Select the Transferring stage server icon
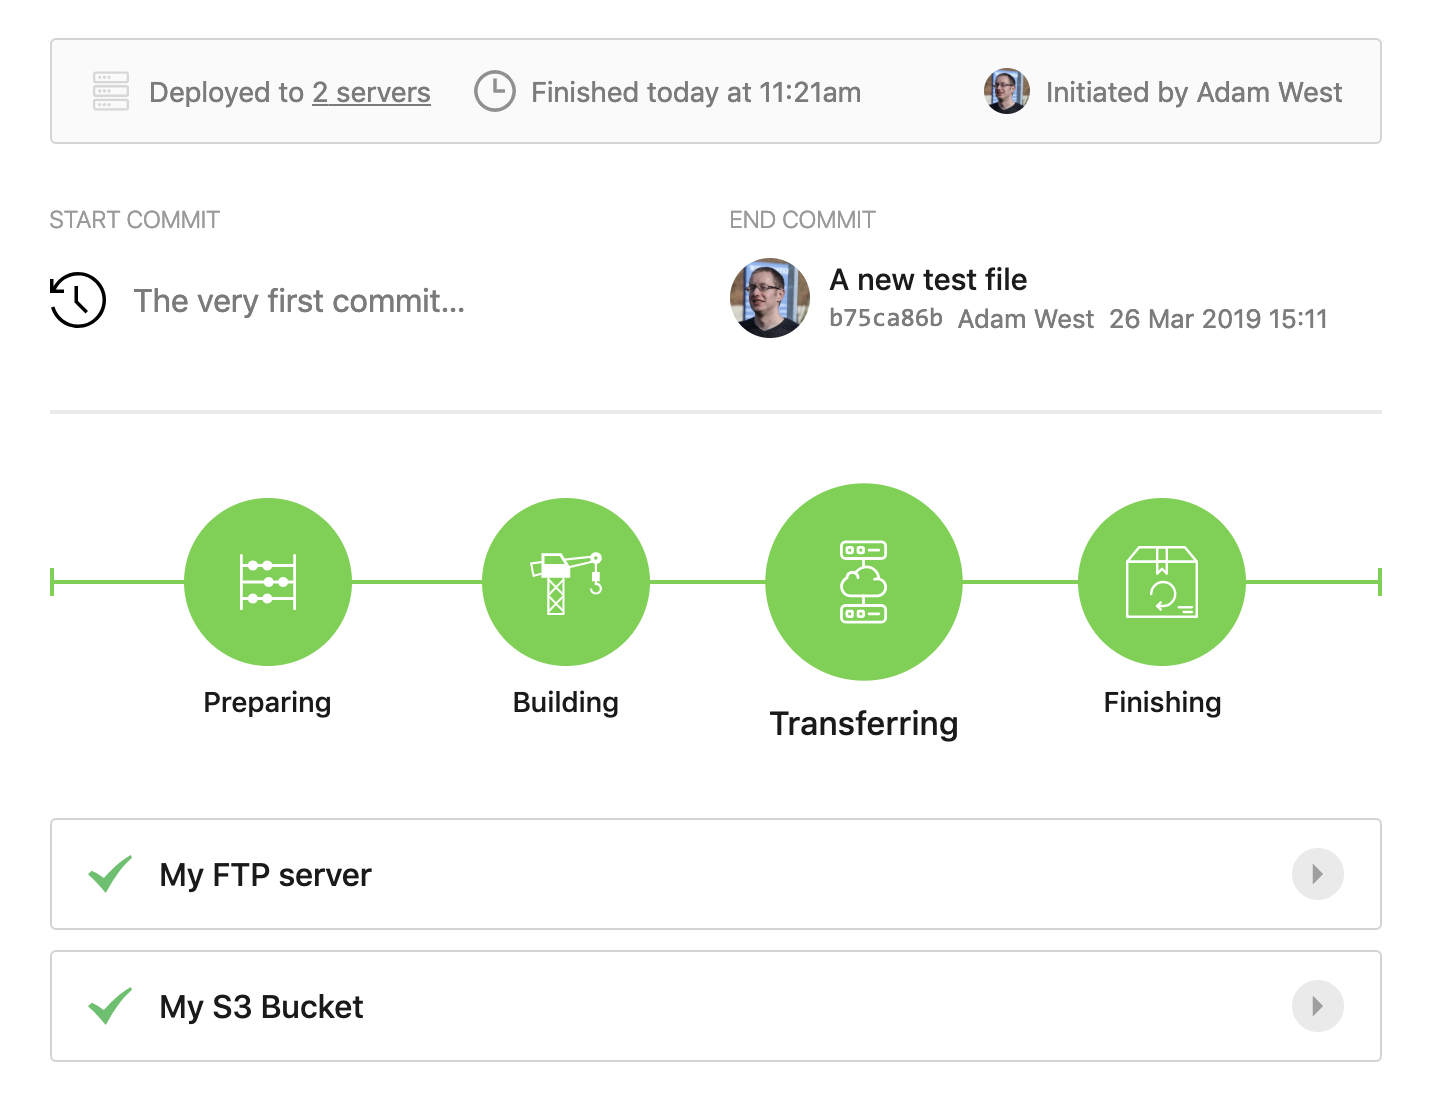1444x1098 pixels. [863, 582]
